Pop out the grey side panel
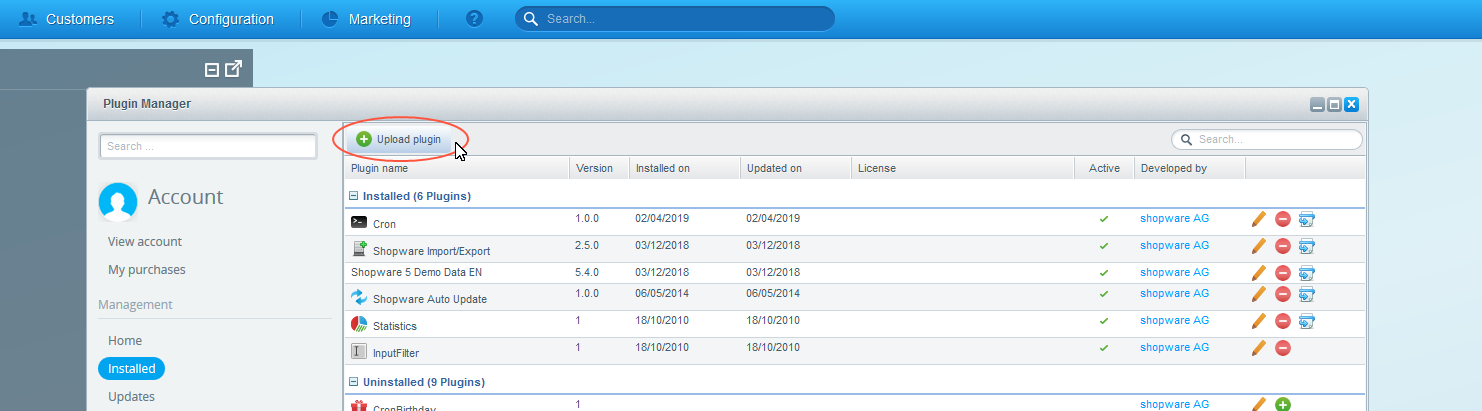This screenshot has width=1482, height=411. (233, 69)
